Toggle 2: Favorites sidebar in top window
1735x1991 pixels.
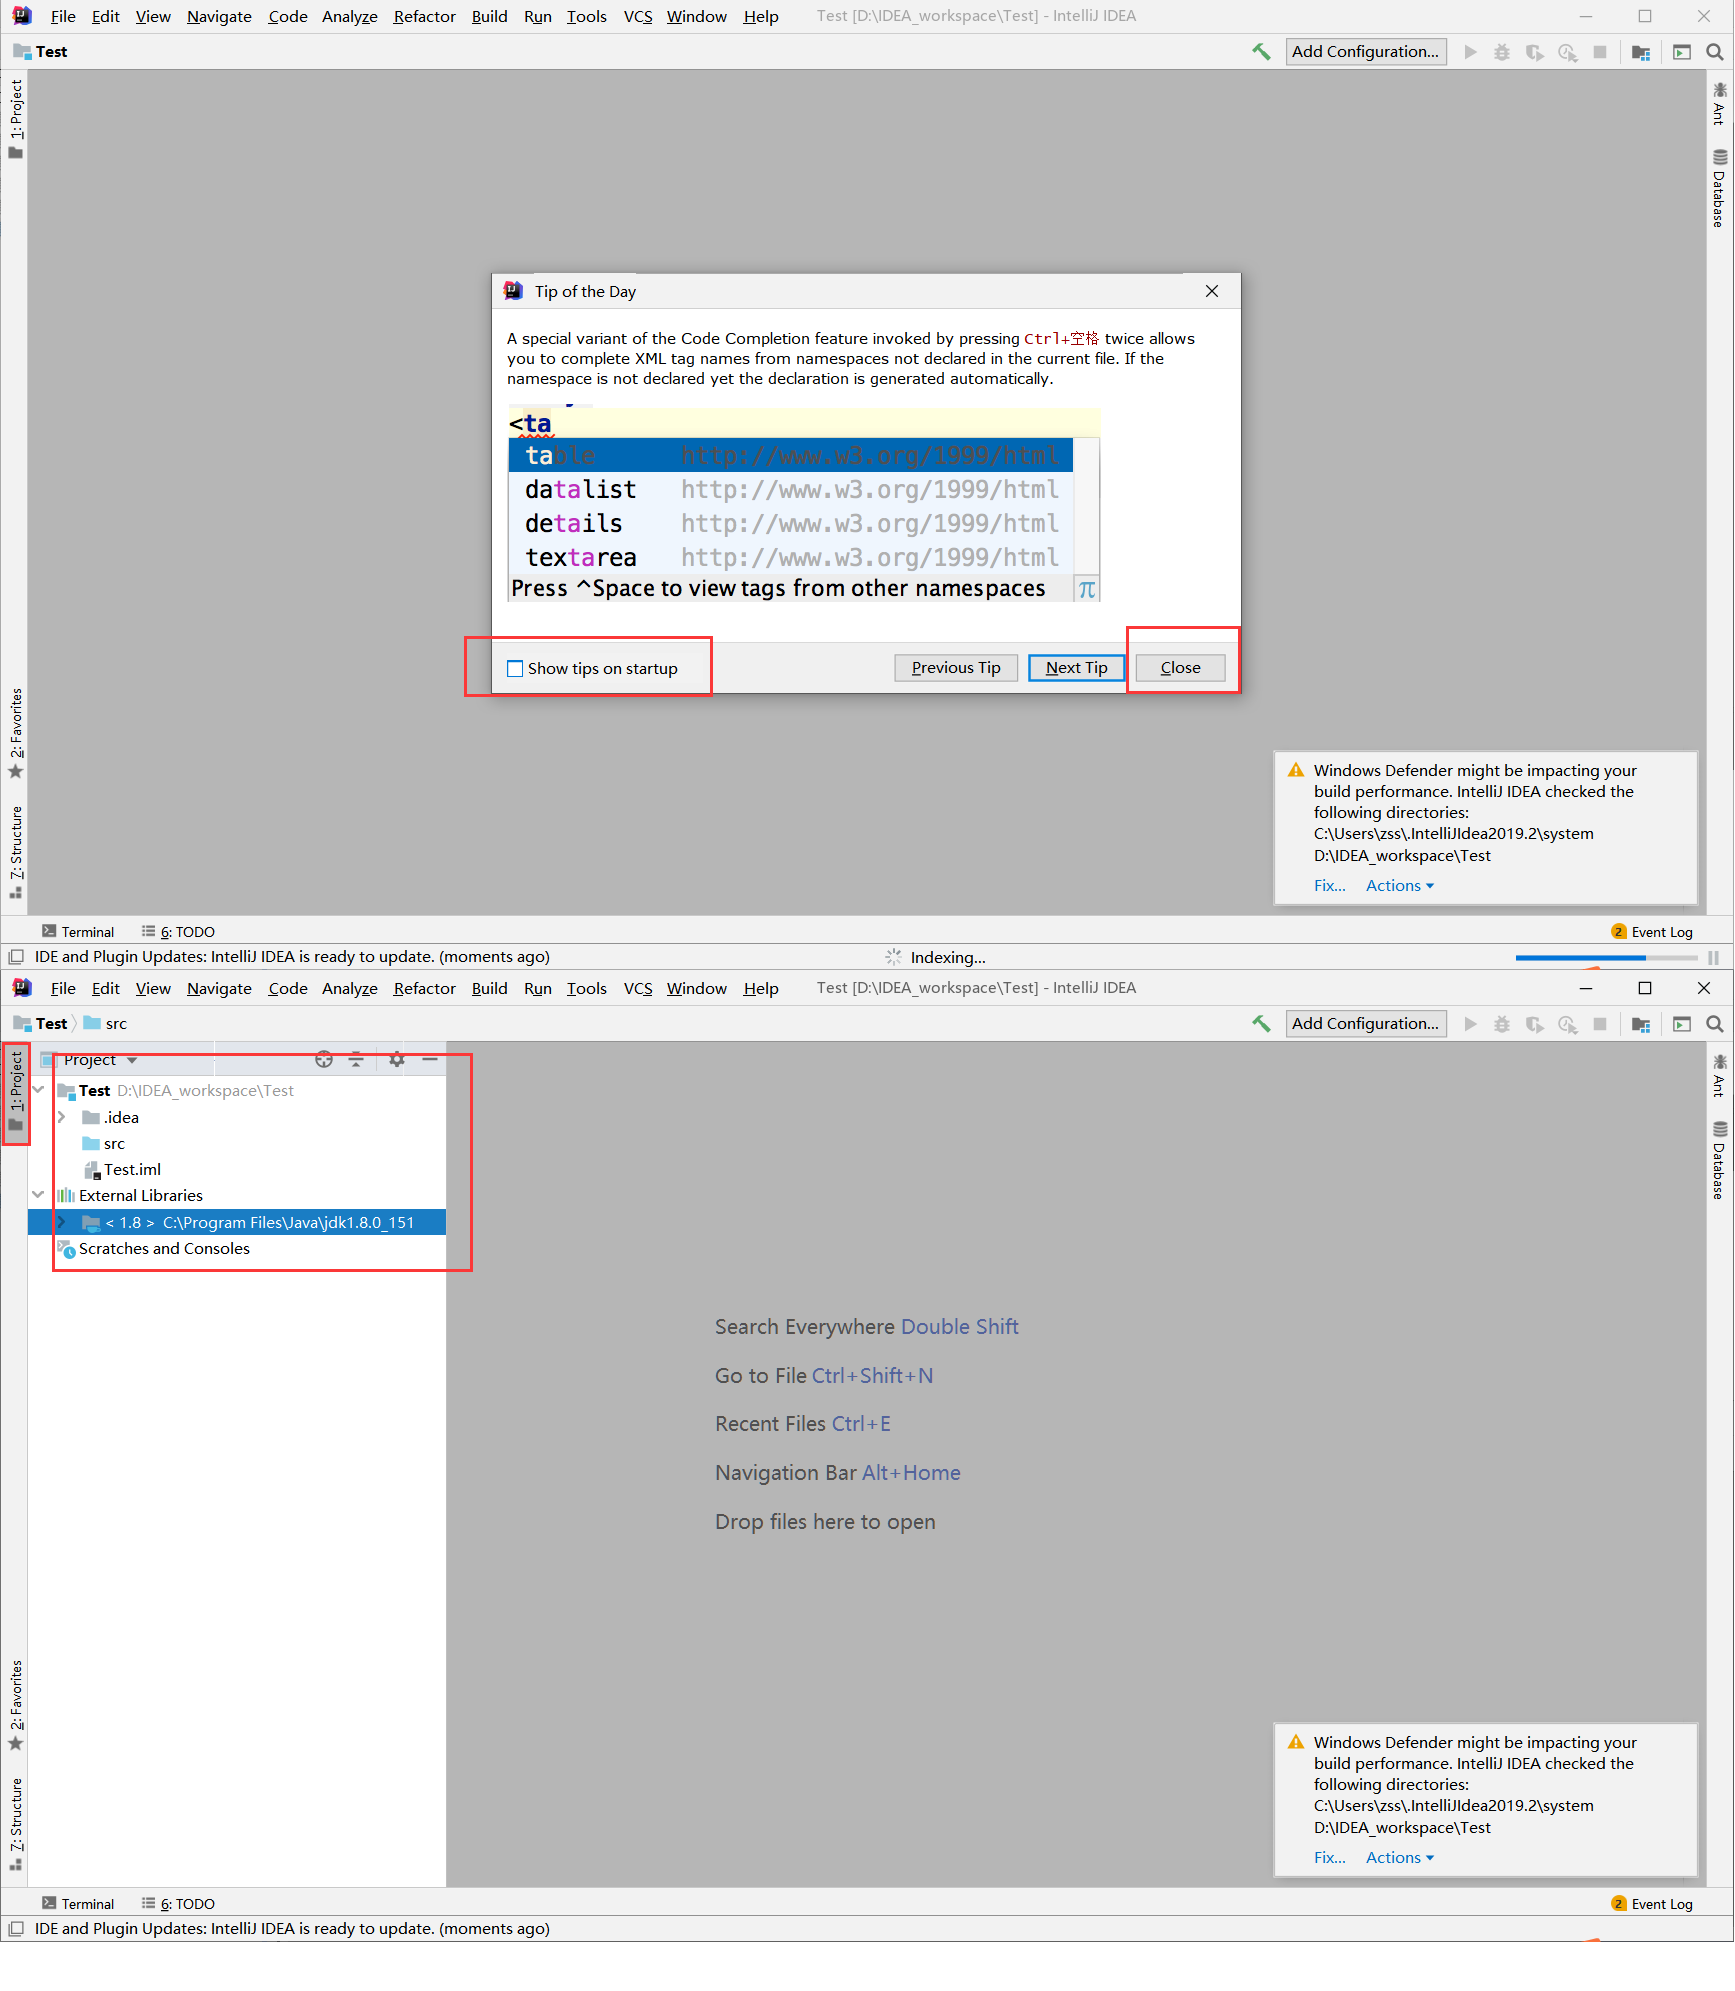pyautogui.click(x=15, y=733)
